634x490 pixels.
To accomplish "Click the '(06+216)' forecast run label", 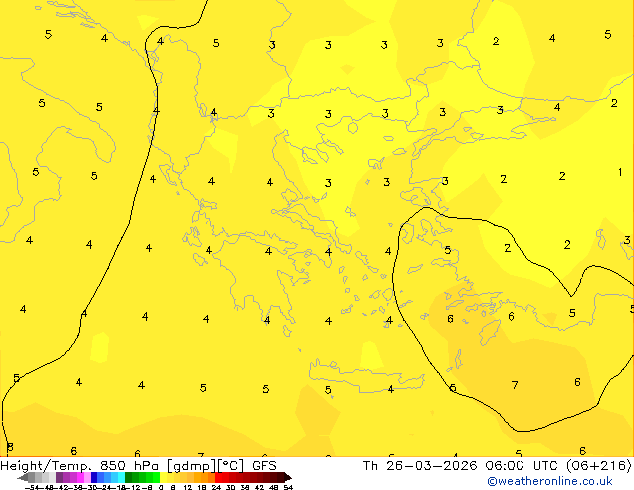I will 599,466.
